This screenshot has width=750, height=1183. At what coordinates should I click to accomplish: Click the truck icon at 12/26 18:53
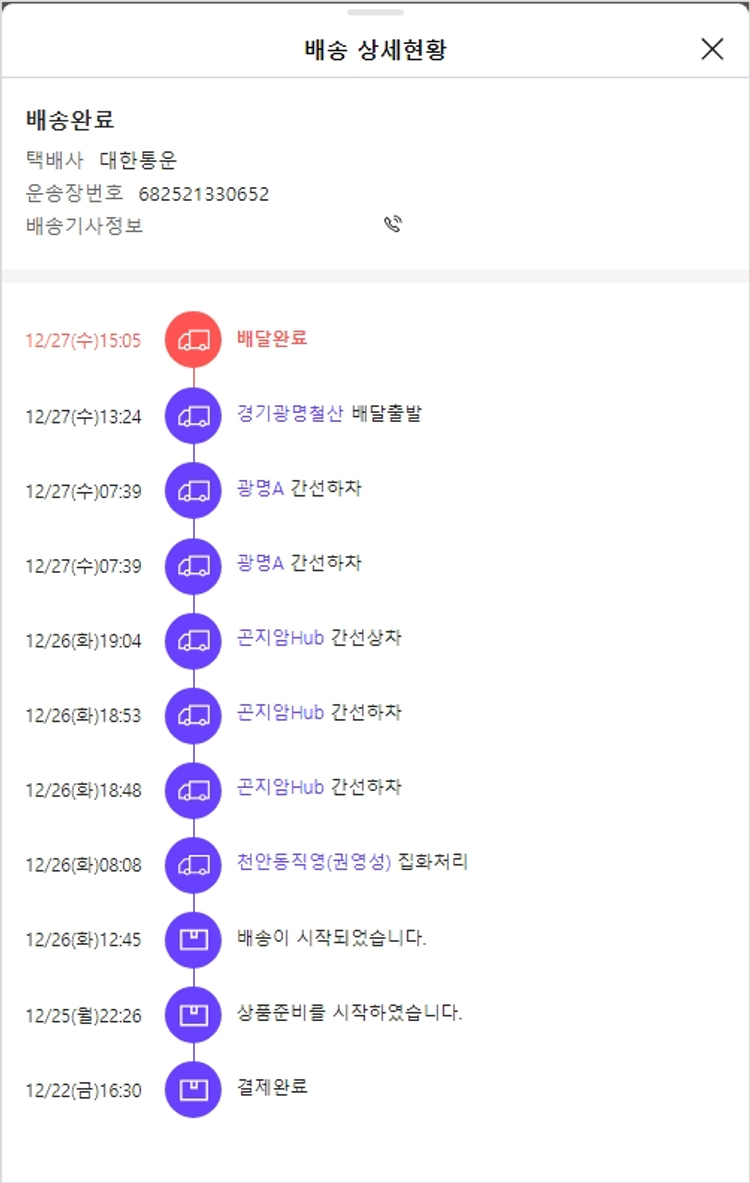[x=193, y=716]
